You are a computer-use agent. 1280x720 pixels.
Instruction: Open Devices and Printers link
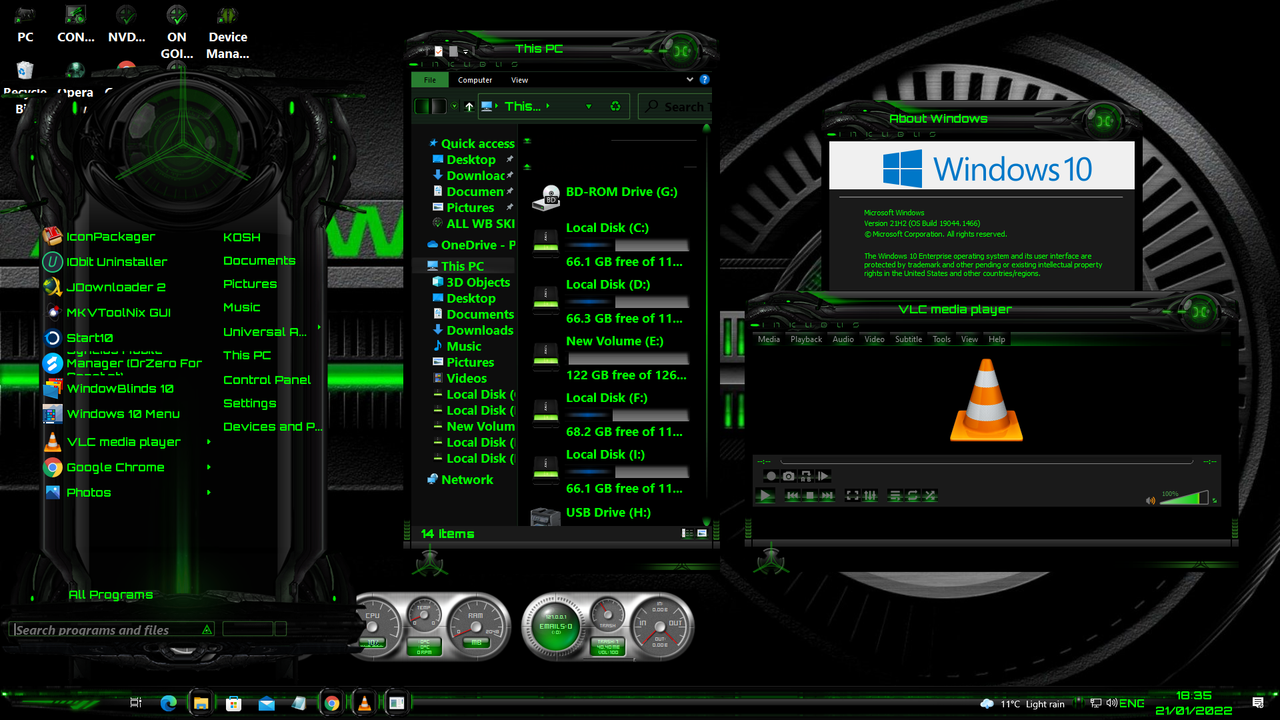[272, 427]
